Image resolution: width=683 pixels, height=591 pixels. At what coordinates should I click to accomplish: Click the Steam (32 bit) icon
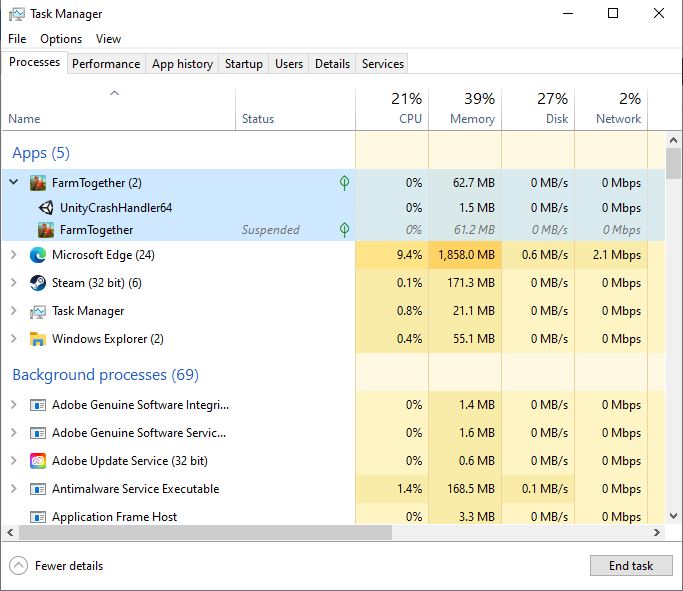(x=38, y=283)
